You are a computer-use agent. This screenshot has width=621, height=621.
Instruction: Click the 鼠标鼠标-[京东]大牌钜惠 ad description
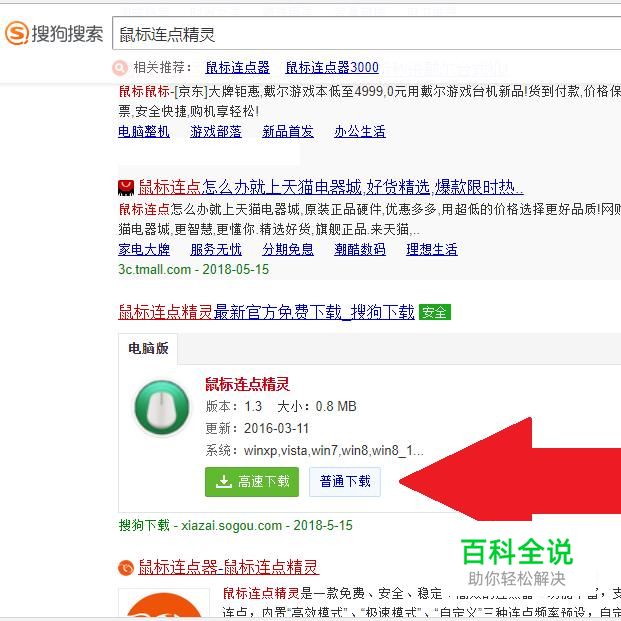pyautogui.click(x=370, y=101)
